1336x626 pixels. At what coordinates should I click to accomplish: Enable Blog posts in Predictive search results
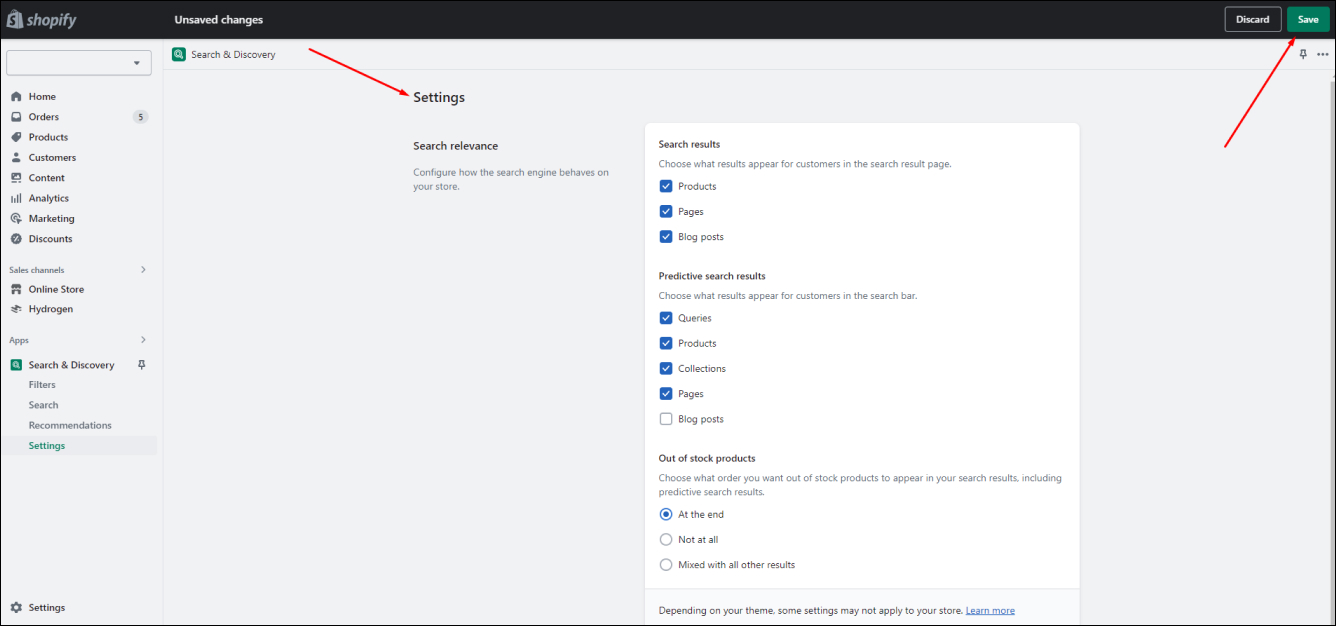(x=666, y=419)
